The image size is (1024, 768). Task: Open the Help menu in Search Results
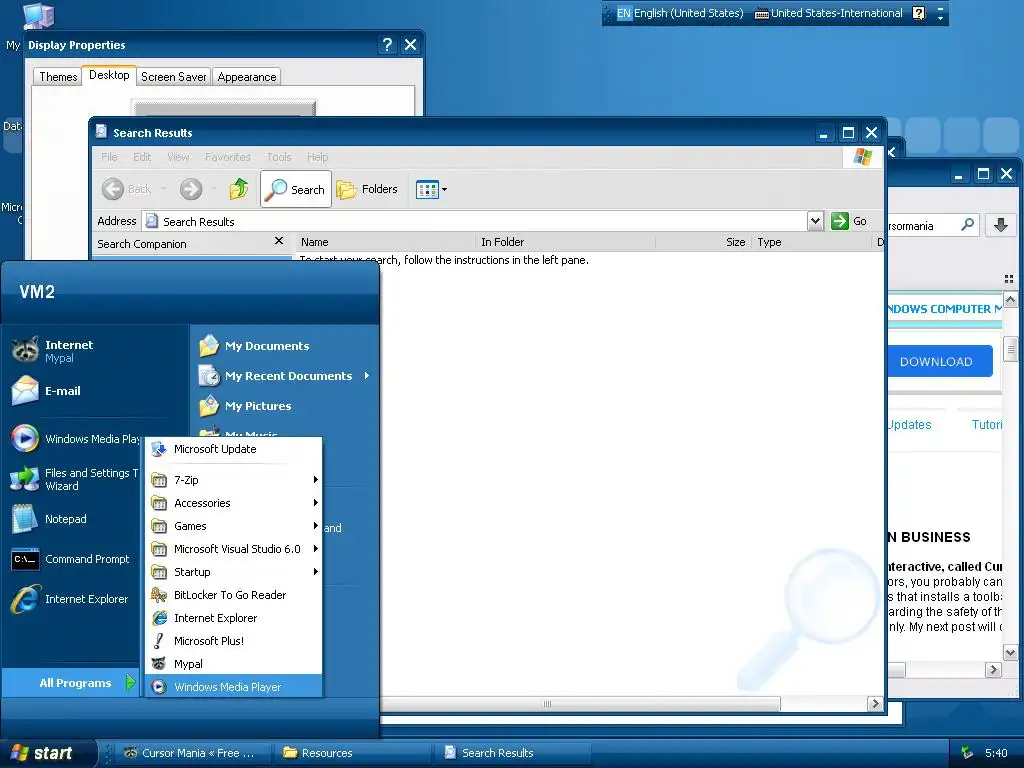[x=317, y=157]
